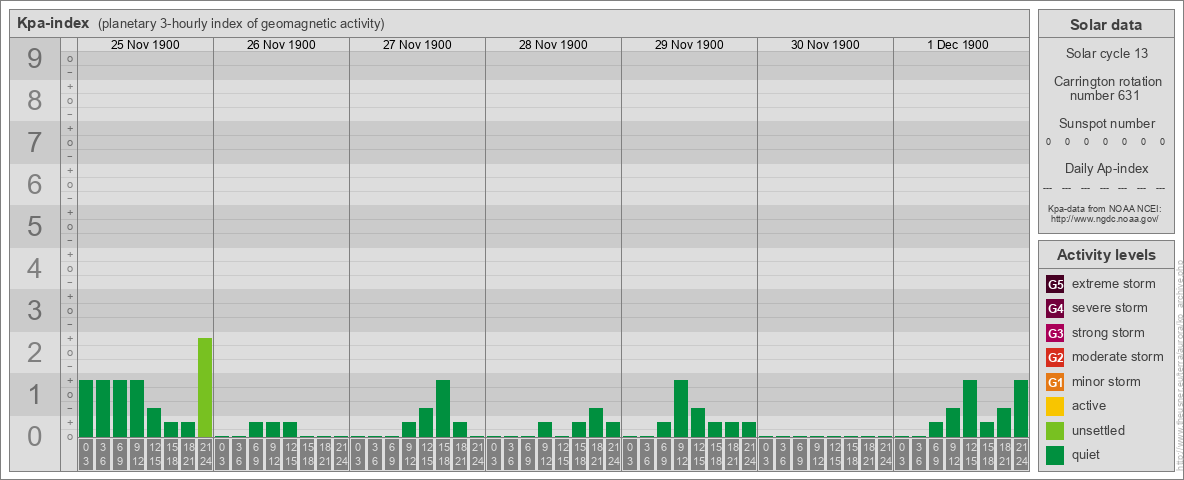Click the 21-24 bar on 1 Dec 1900
1184x480 pixels.
click(x=1021, y=408)
